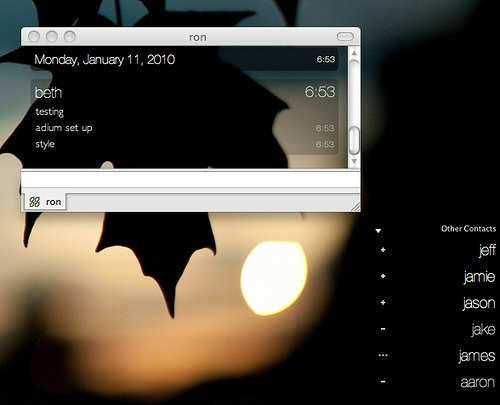Click the 6:53 timestamp beside 'style'
The height and width of the screenshot is (405, 500).
tap(325, 144)
